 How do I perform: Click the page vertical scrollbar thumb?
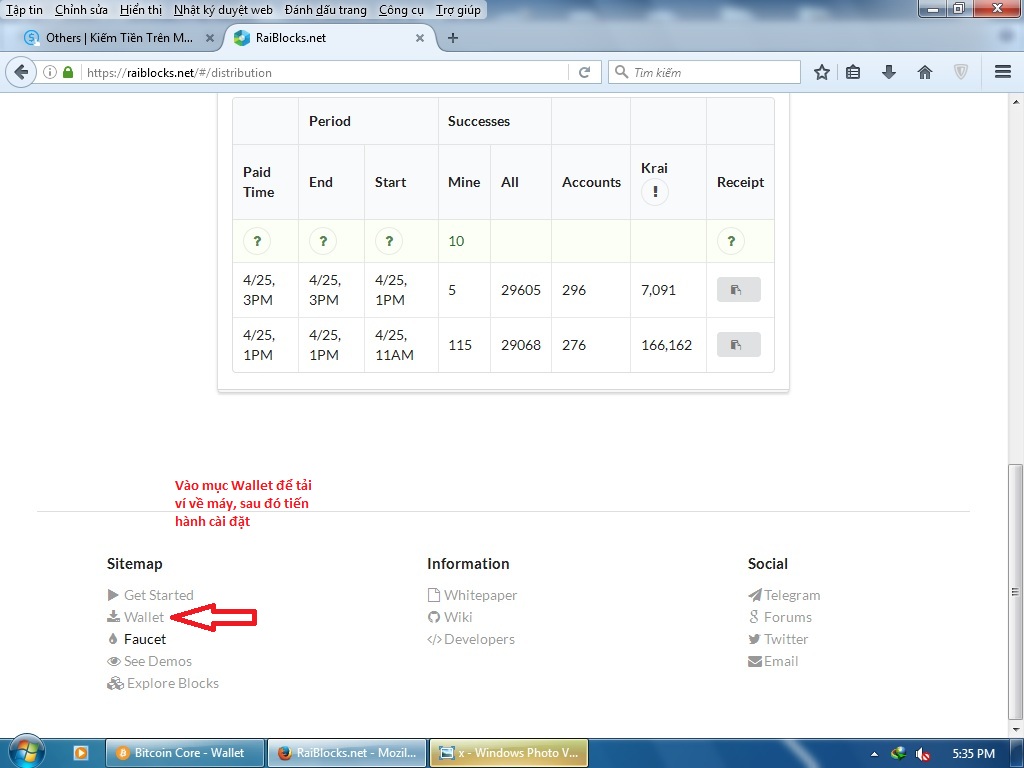[1015, 592]
